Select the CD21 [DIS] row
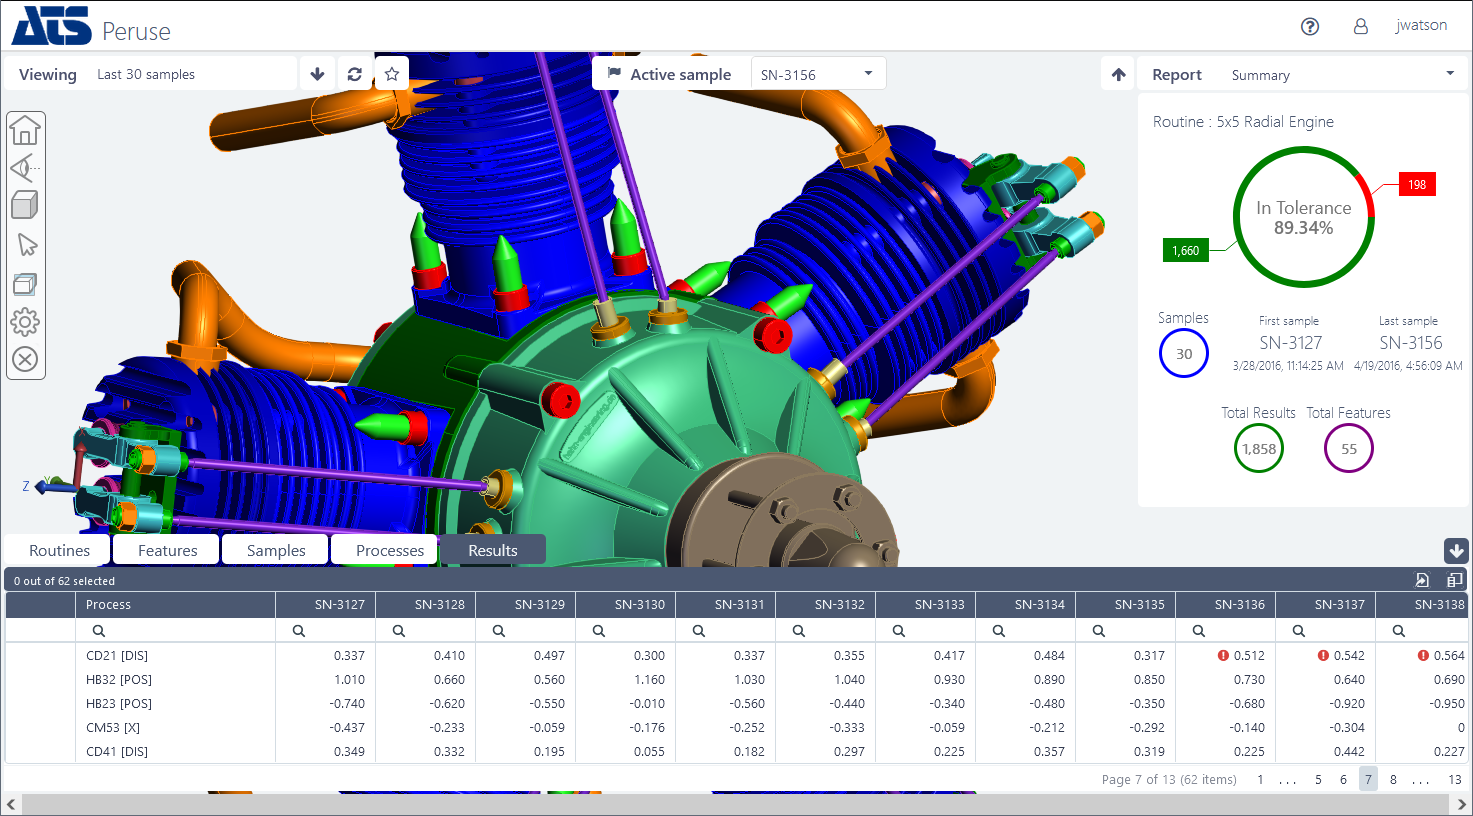This screenshot has width=1473, height=816. [x=735, y=656]
